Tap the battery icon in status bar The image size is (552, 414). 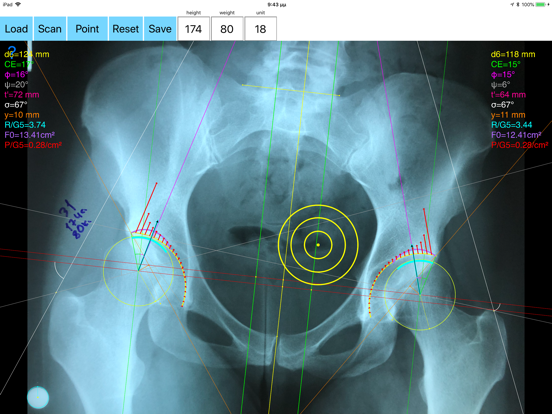pyautogui.click(x=541, y=5)
